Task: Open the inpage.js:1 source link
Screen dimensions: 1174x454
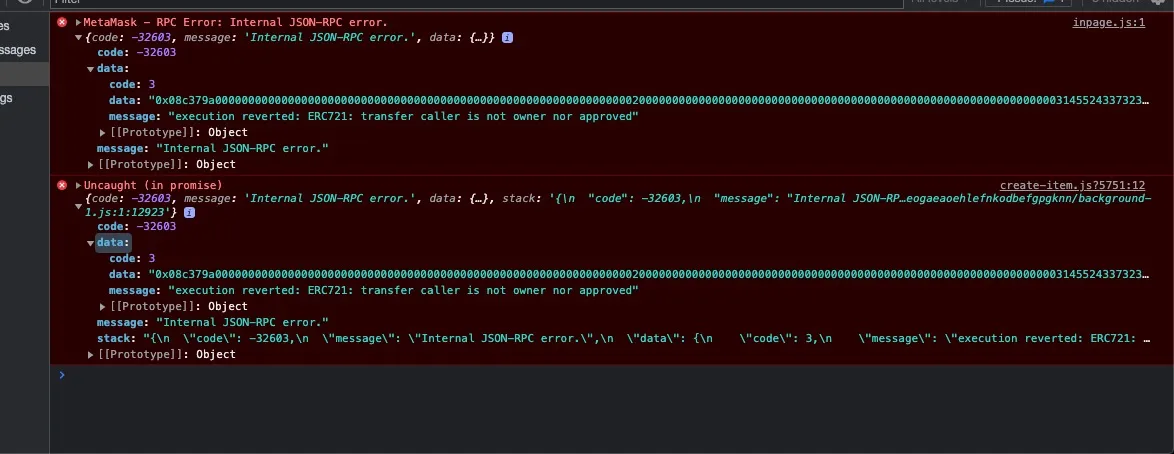Action: 1109,22
